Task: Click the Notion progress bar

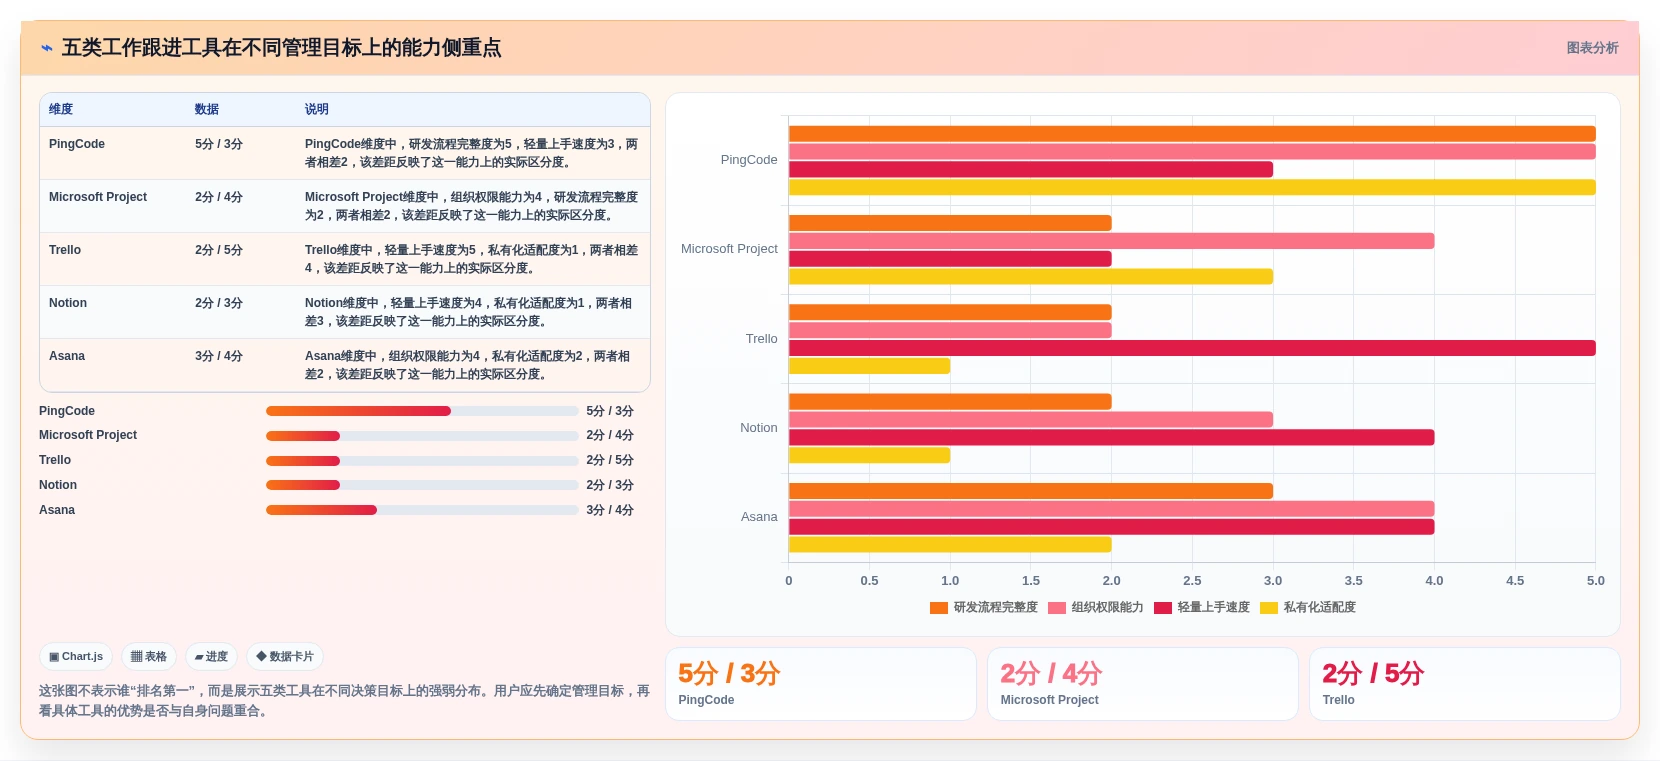Action: pos(422,485)
